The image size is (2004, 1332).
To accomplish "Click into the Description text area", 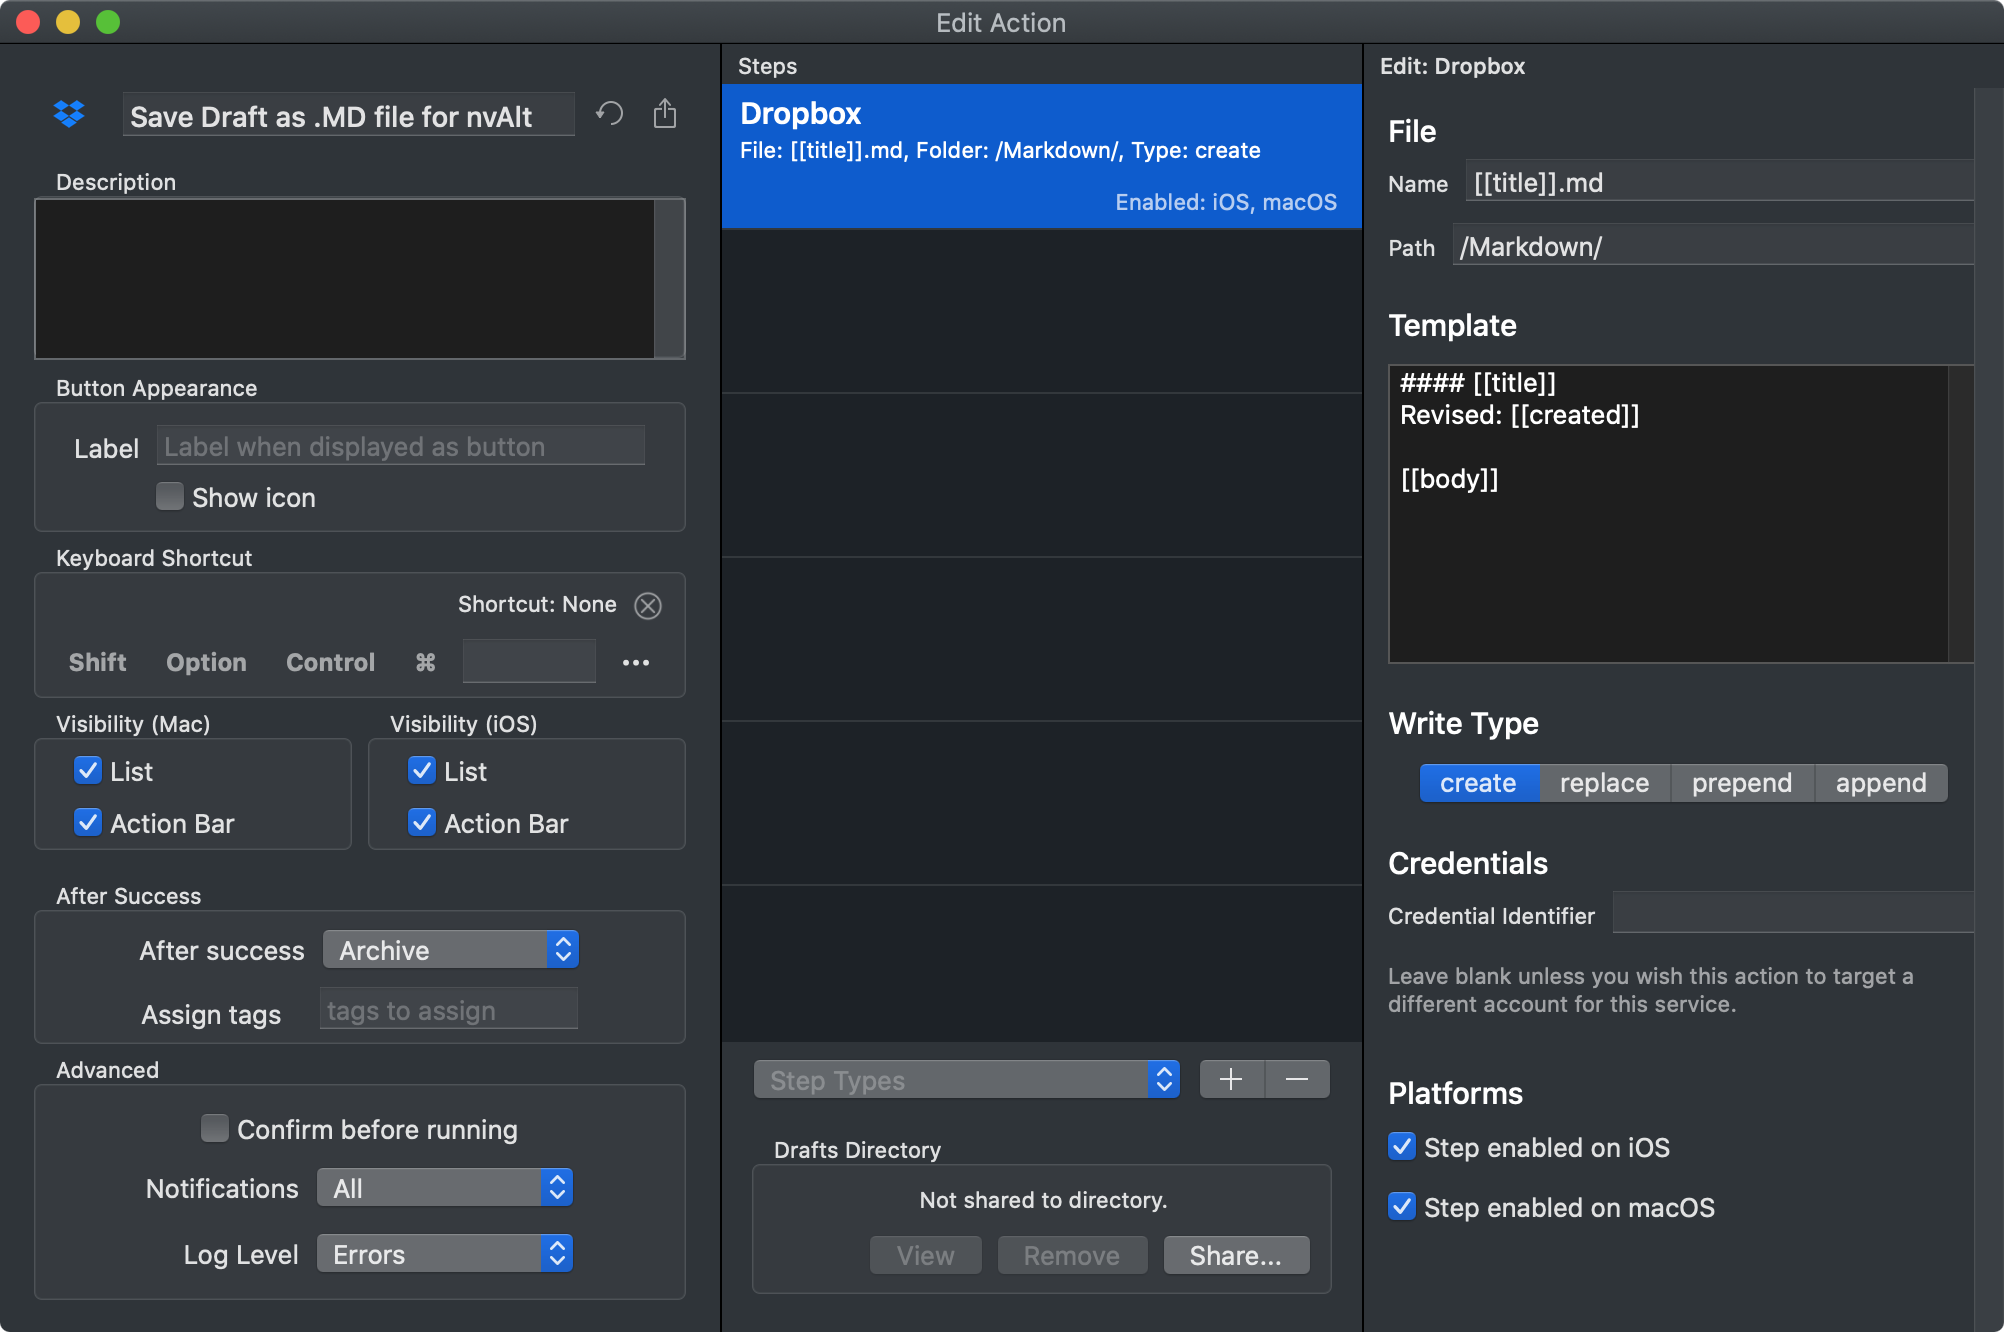I will point(345,279).
